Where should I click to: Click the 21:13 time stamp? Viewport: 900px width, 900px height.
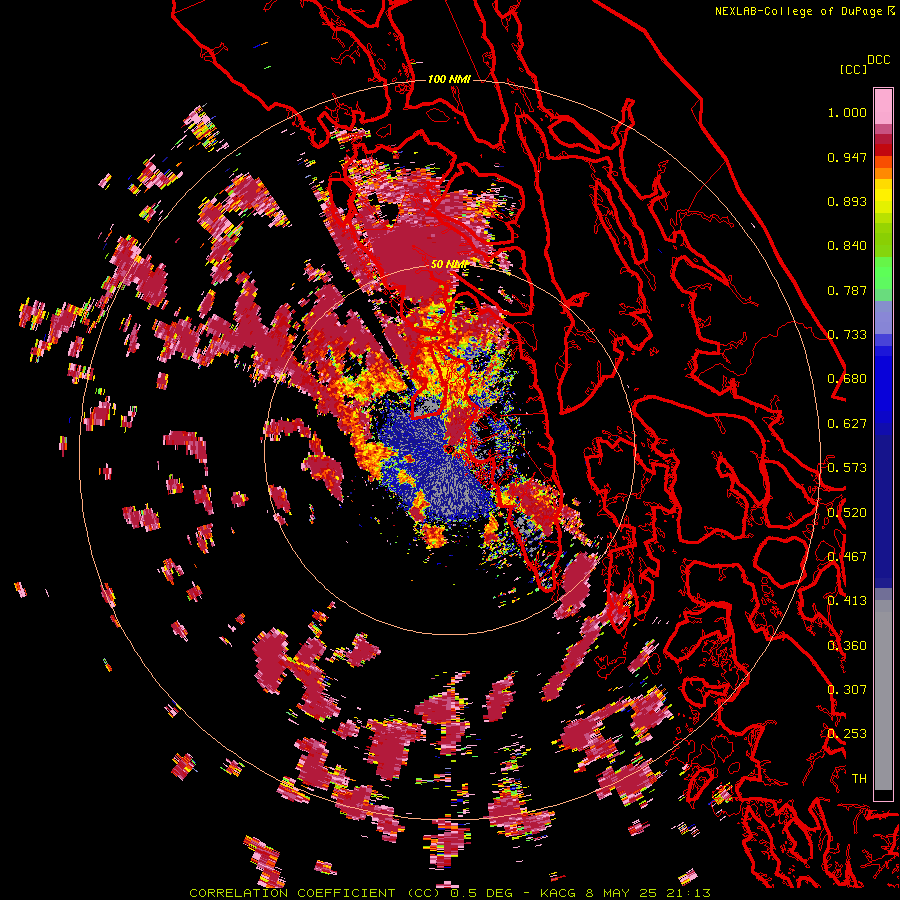point(688,893)
